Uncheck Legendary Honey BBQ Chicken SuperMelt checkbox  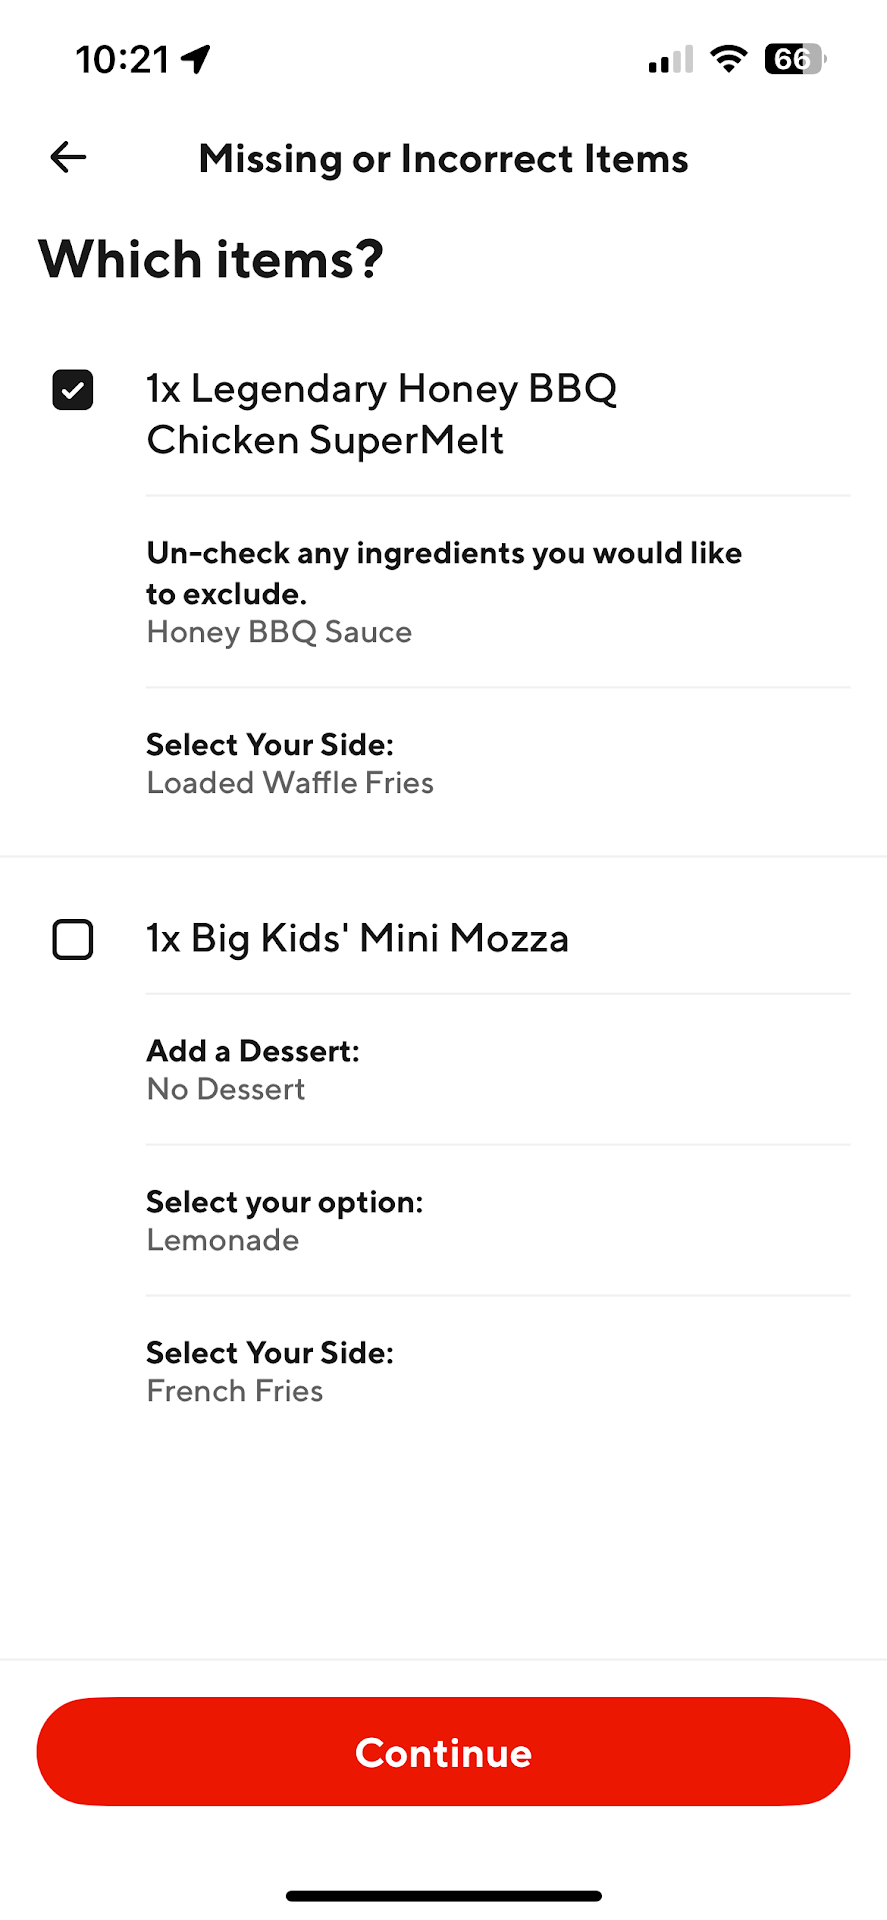[73, 390]
